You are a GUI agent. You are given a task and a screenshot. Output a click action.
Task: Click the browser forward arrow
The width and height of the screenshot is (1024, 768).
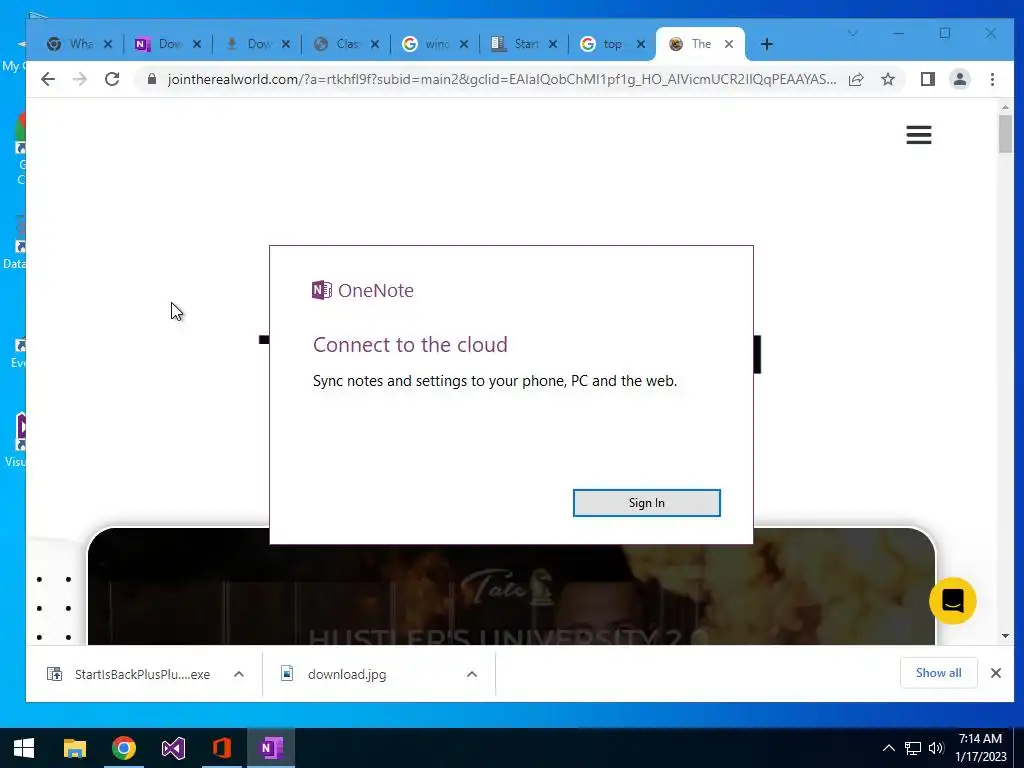[x=80, y=79]
